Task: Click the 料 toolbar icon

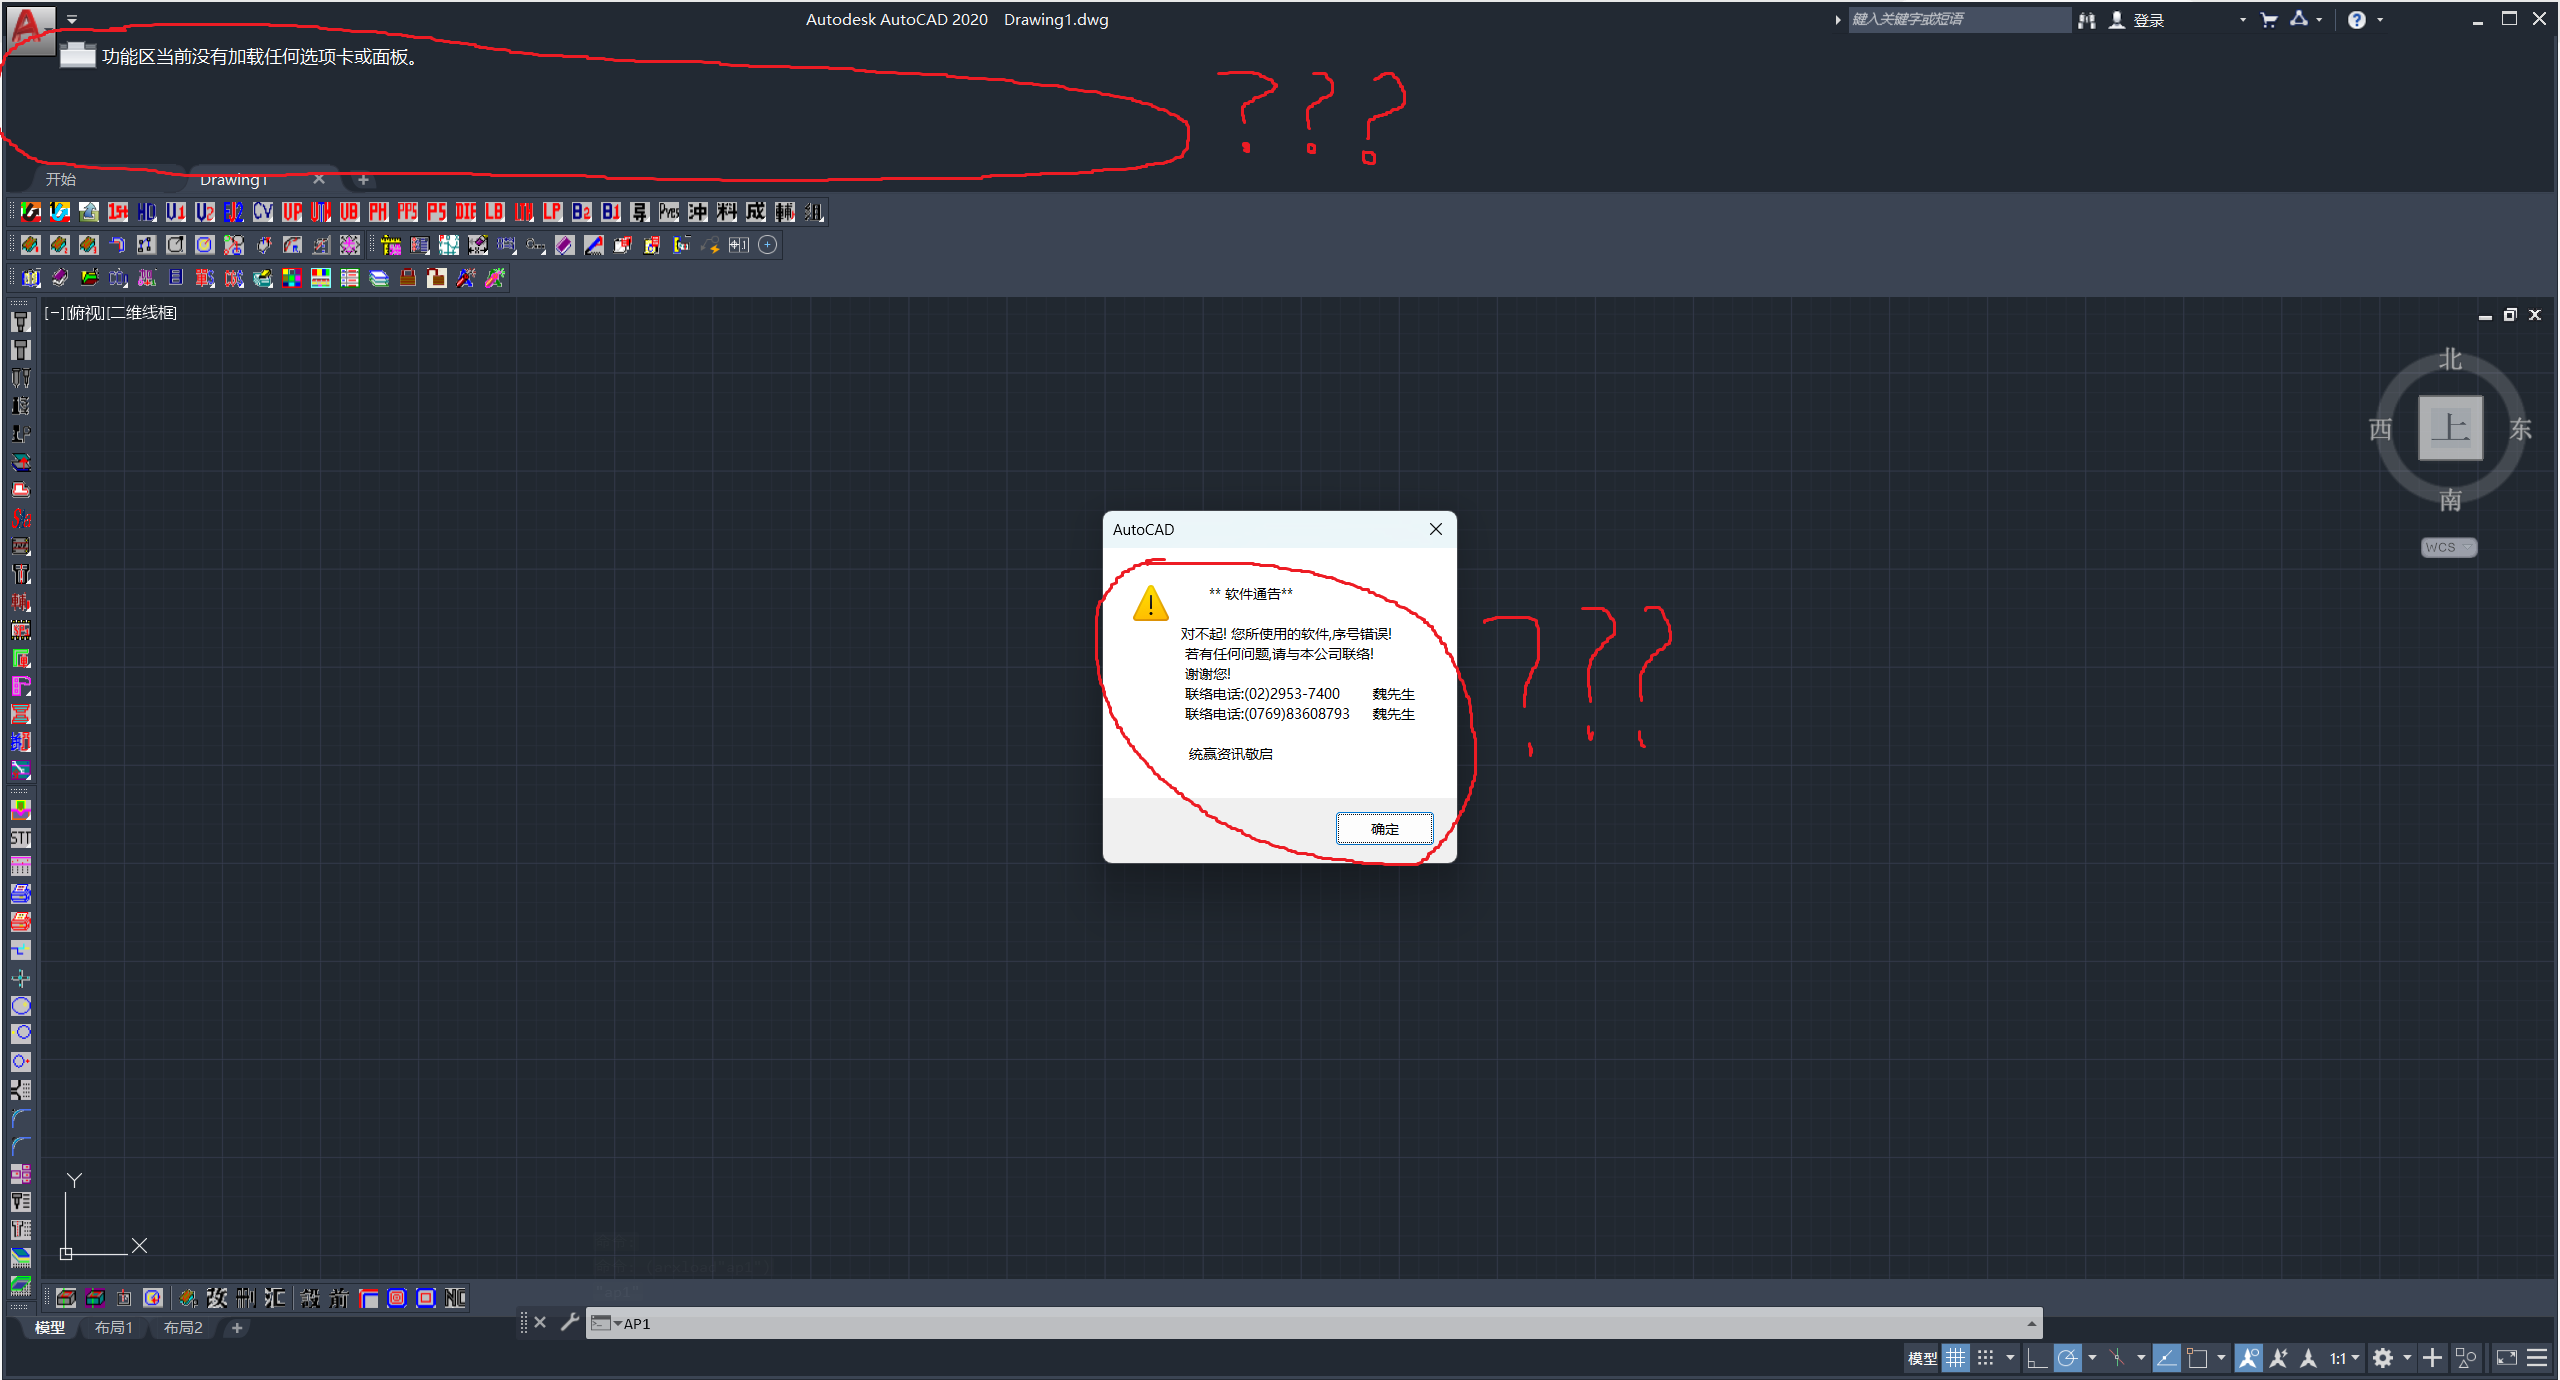Action: tap(726, 212)
